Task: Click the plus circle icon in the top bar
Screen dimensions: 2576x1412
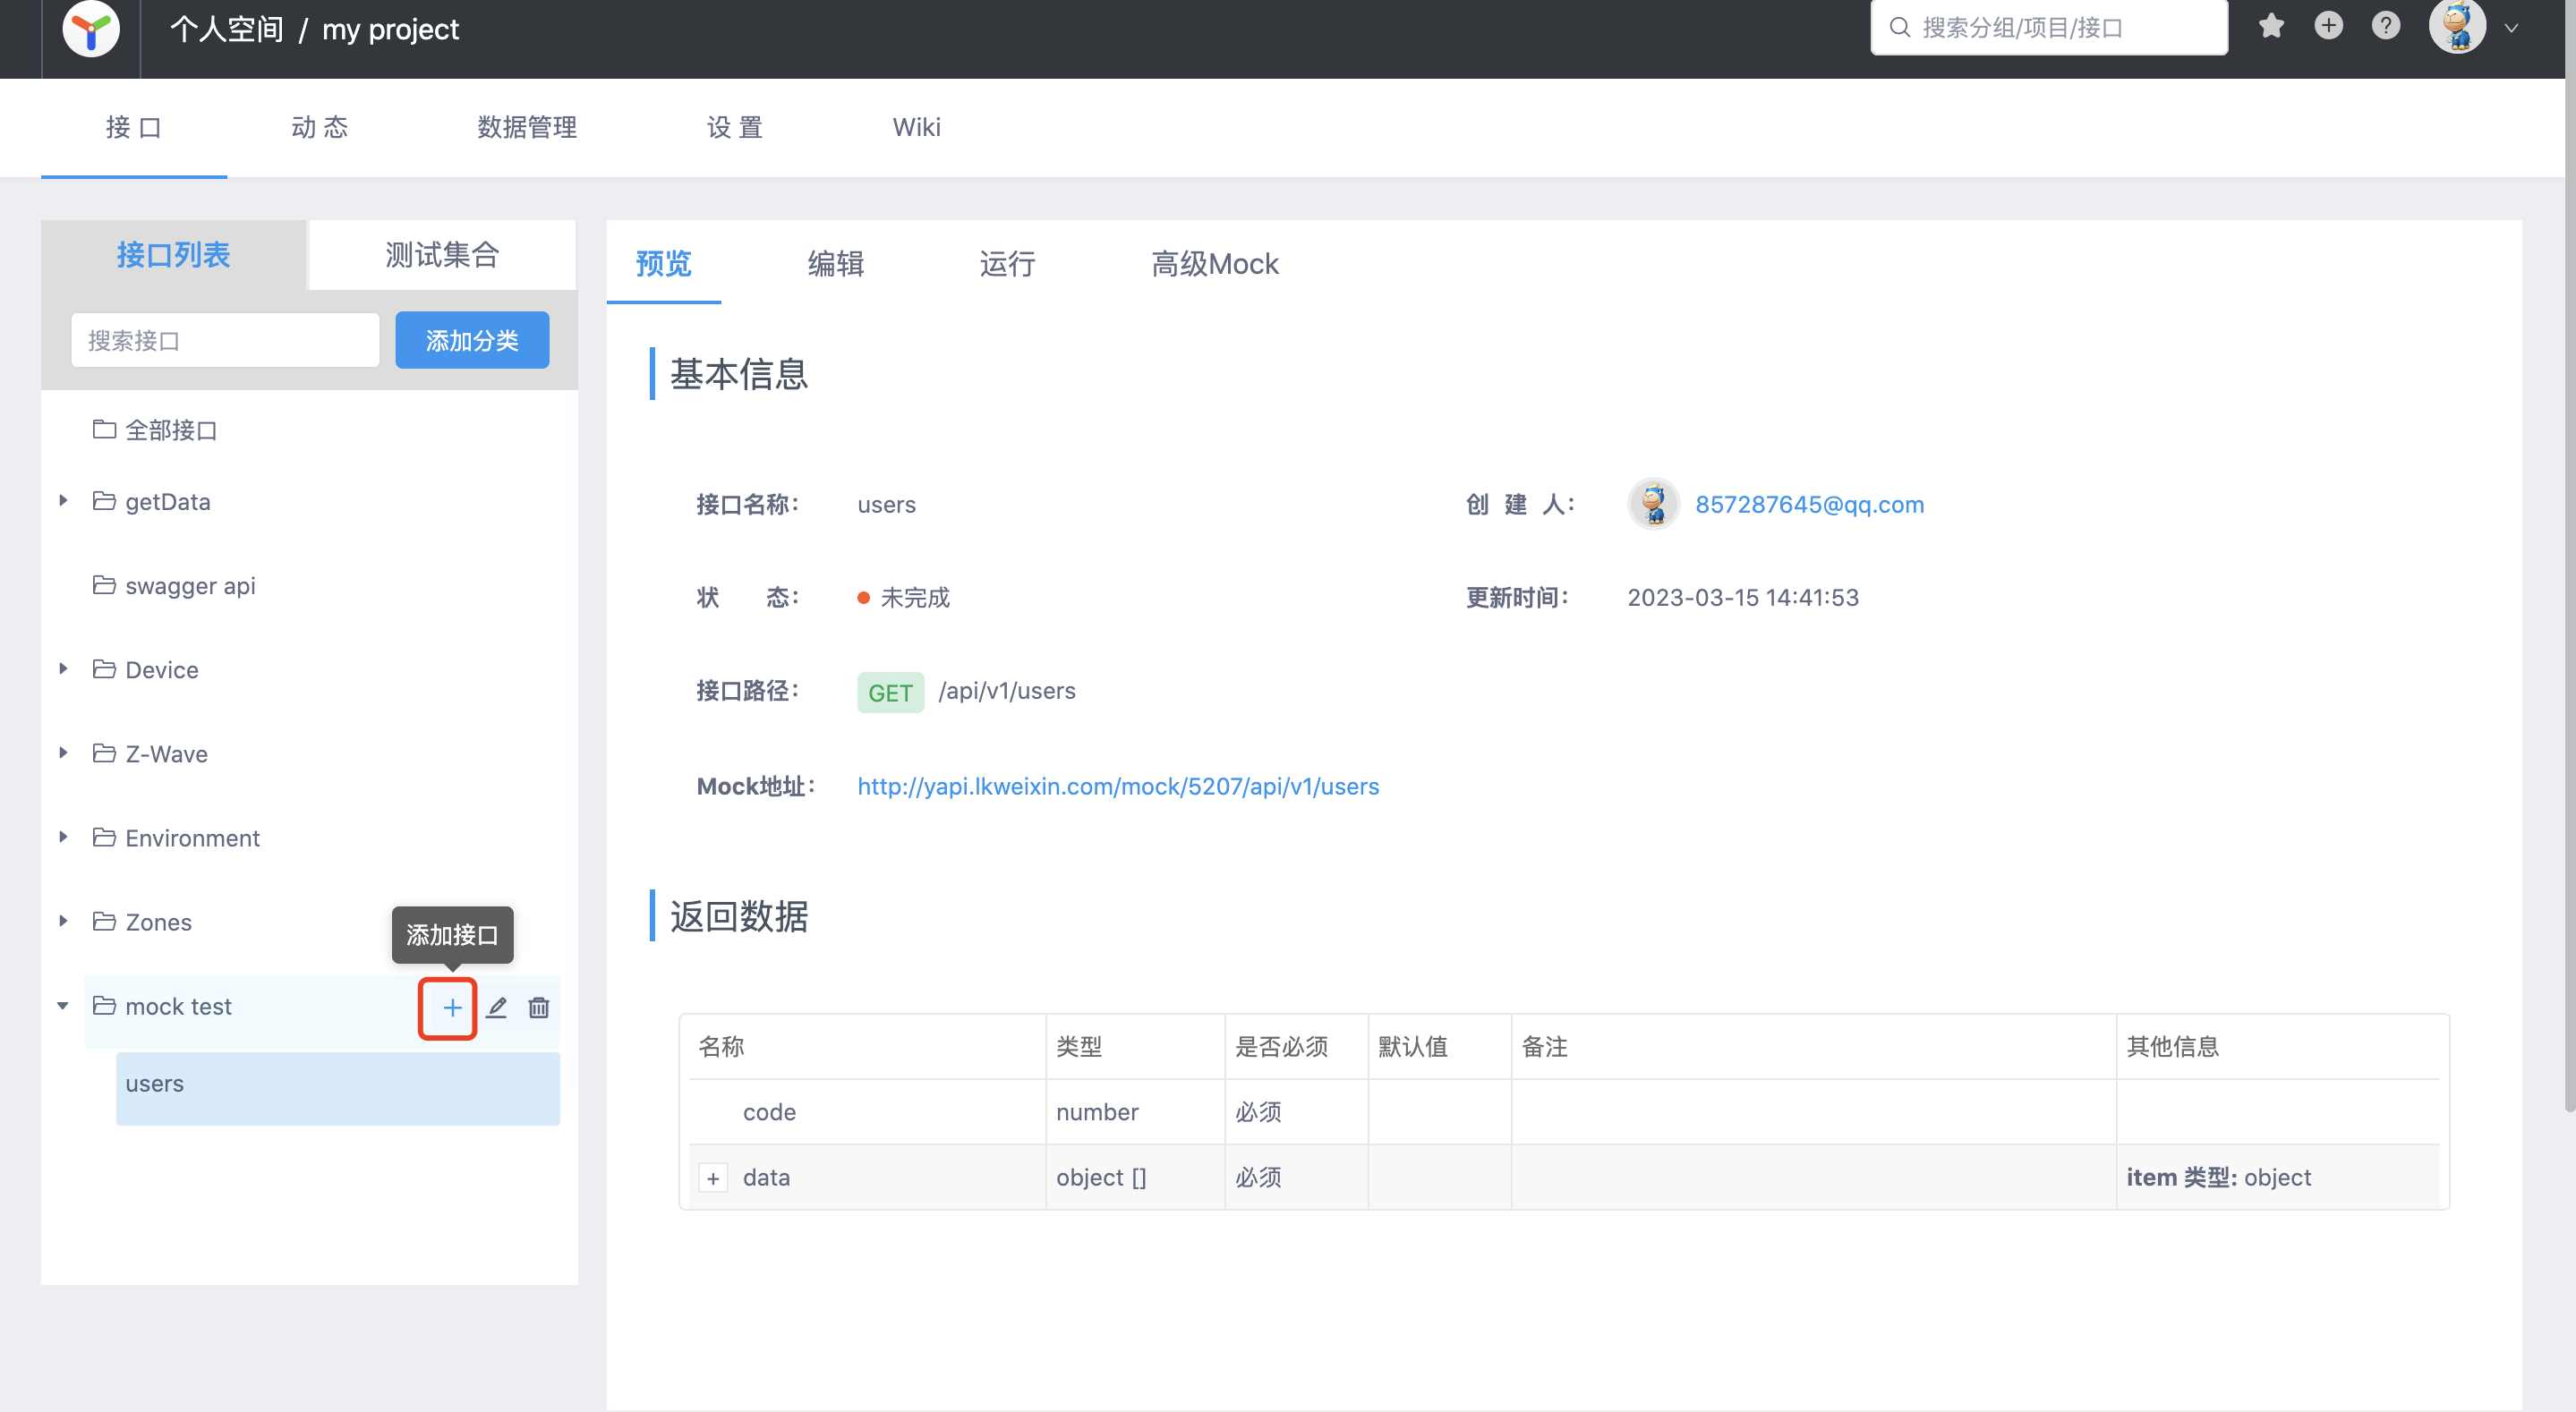Action: (2329, 26)
